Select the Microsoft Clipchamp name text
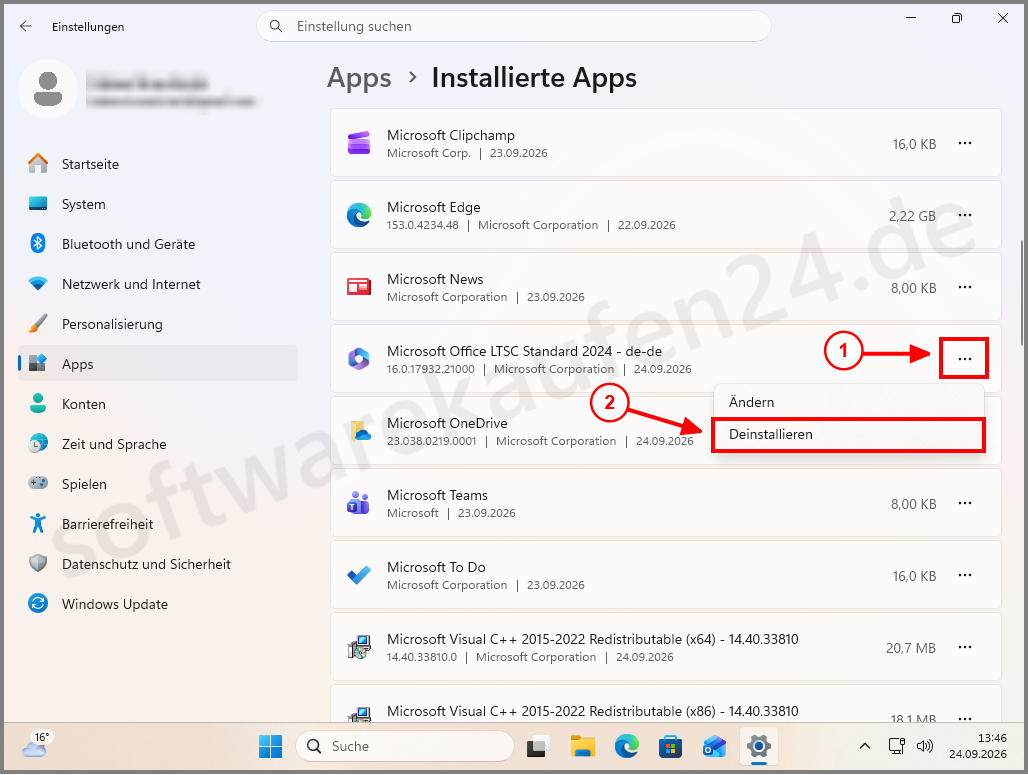 click(450, 135)
